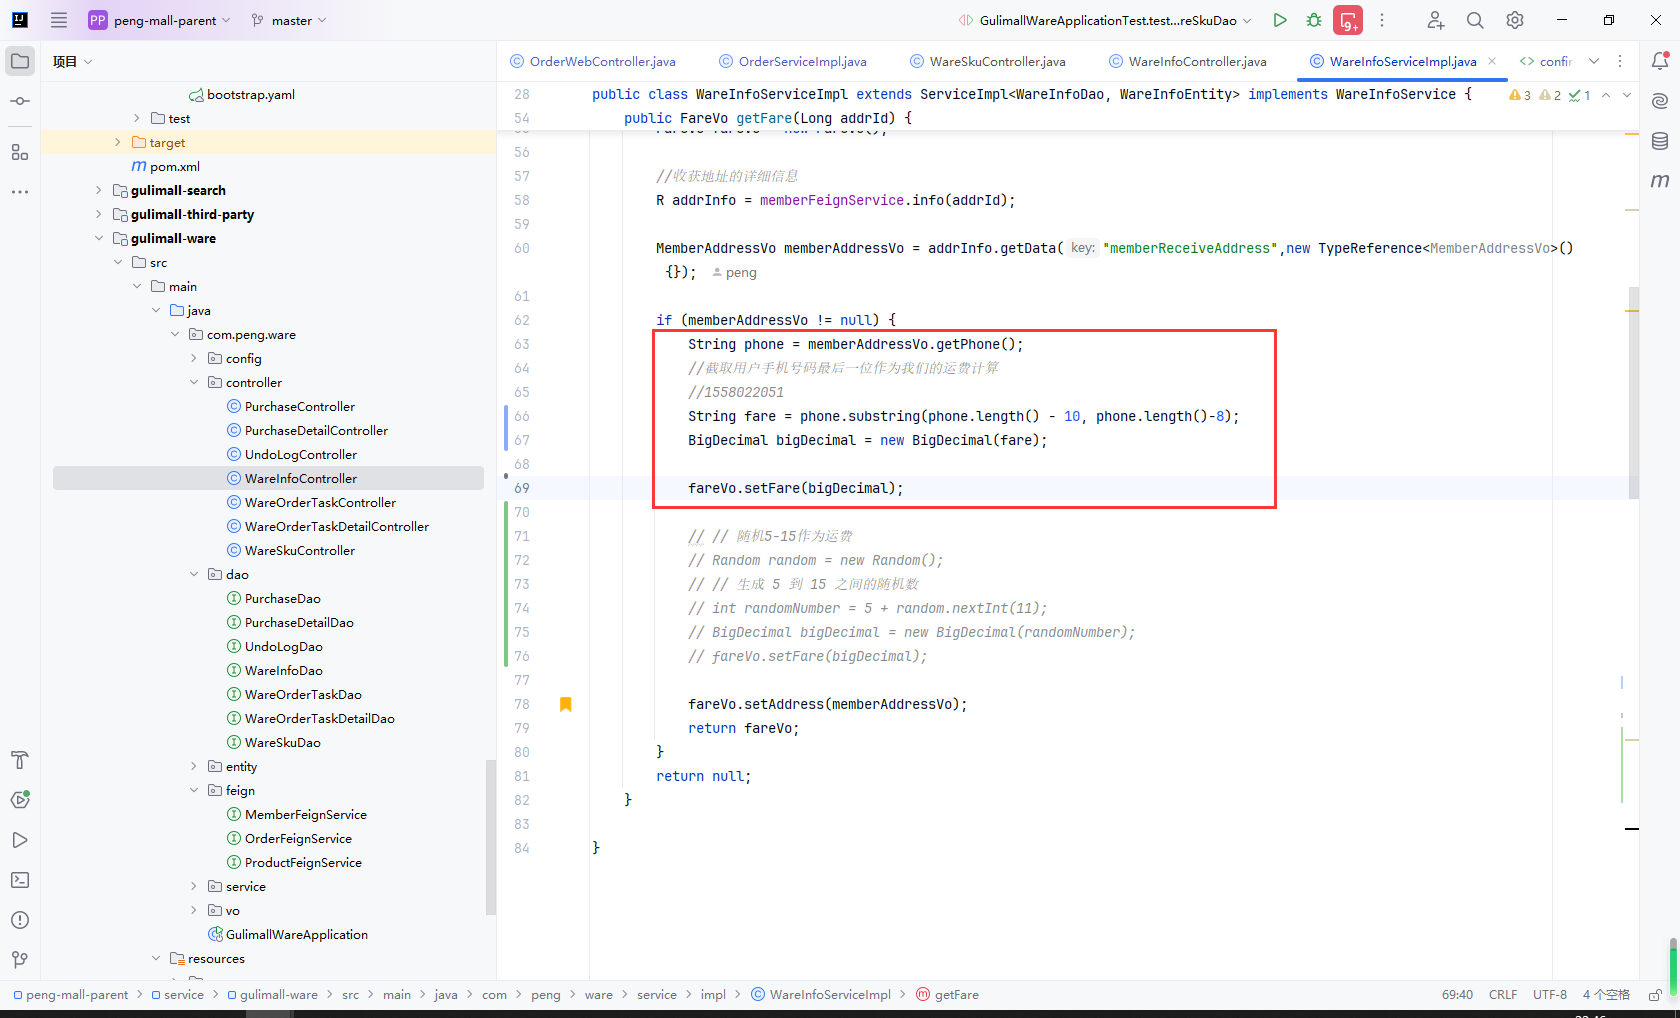Expand the service package
Screen dimensions: 1680x1018
click(x=194, y=886)
